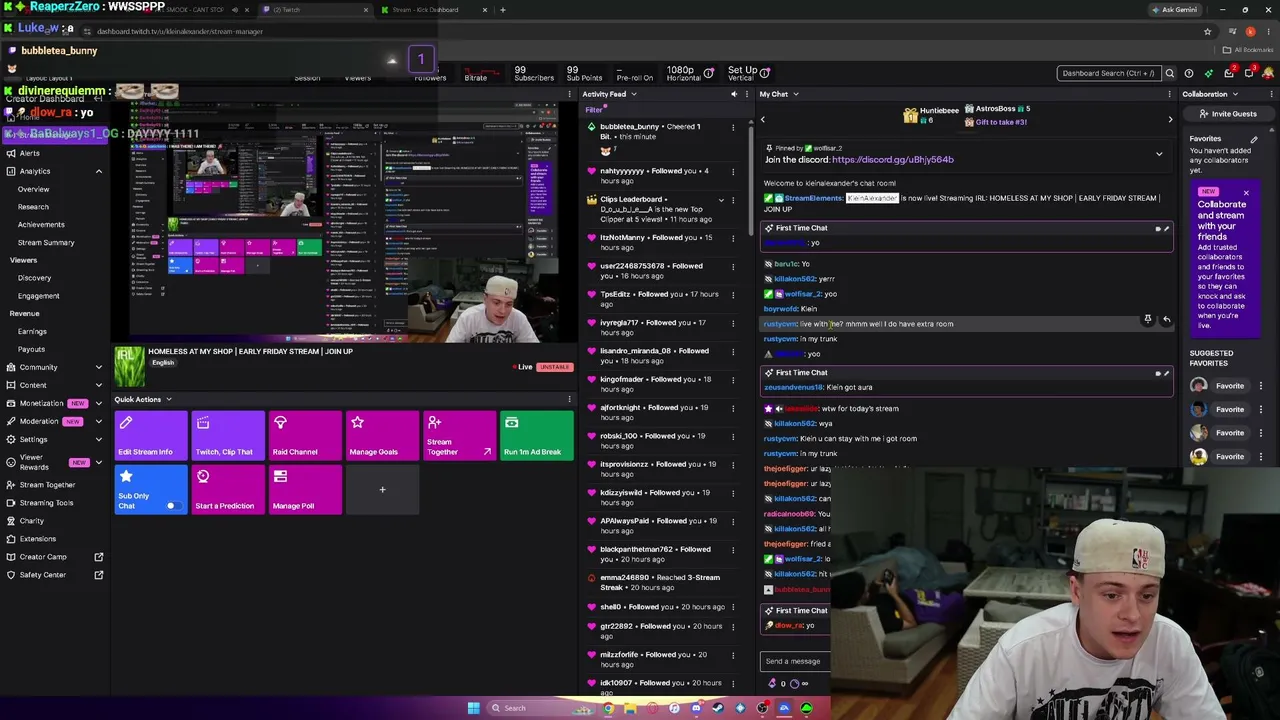This screenshot has height=720, width=1280.
Task: Open Edit Stream Info quick action
Action: [x=150, y=436]
